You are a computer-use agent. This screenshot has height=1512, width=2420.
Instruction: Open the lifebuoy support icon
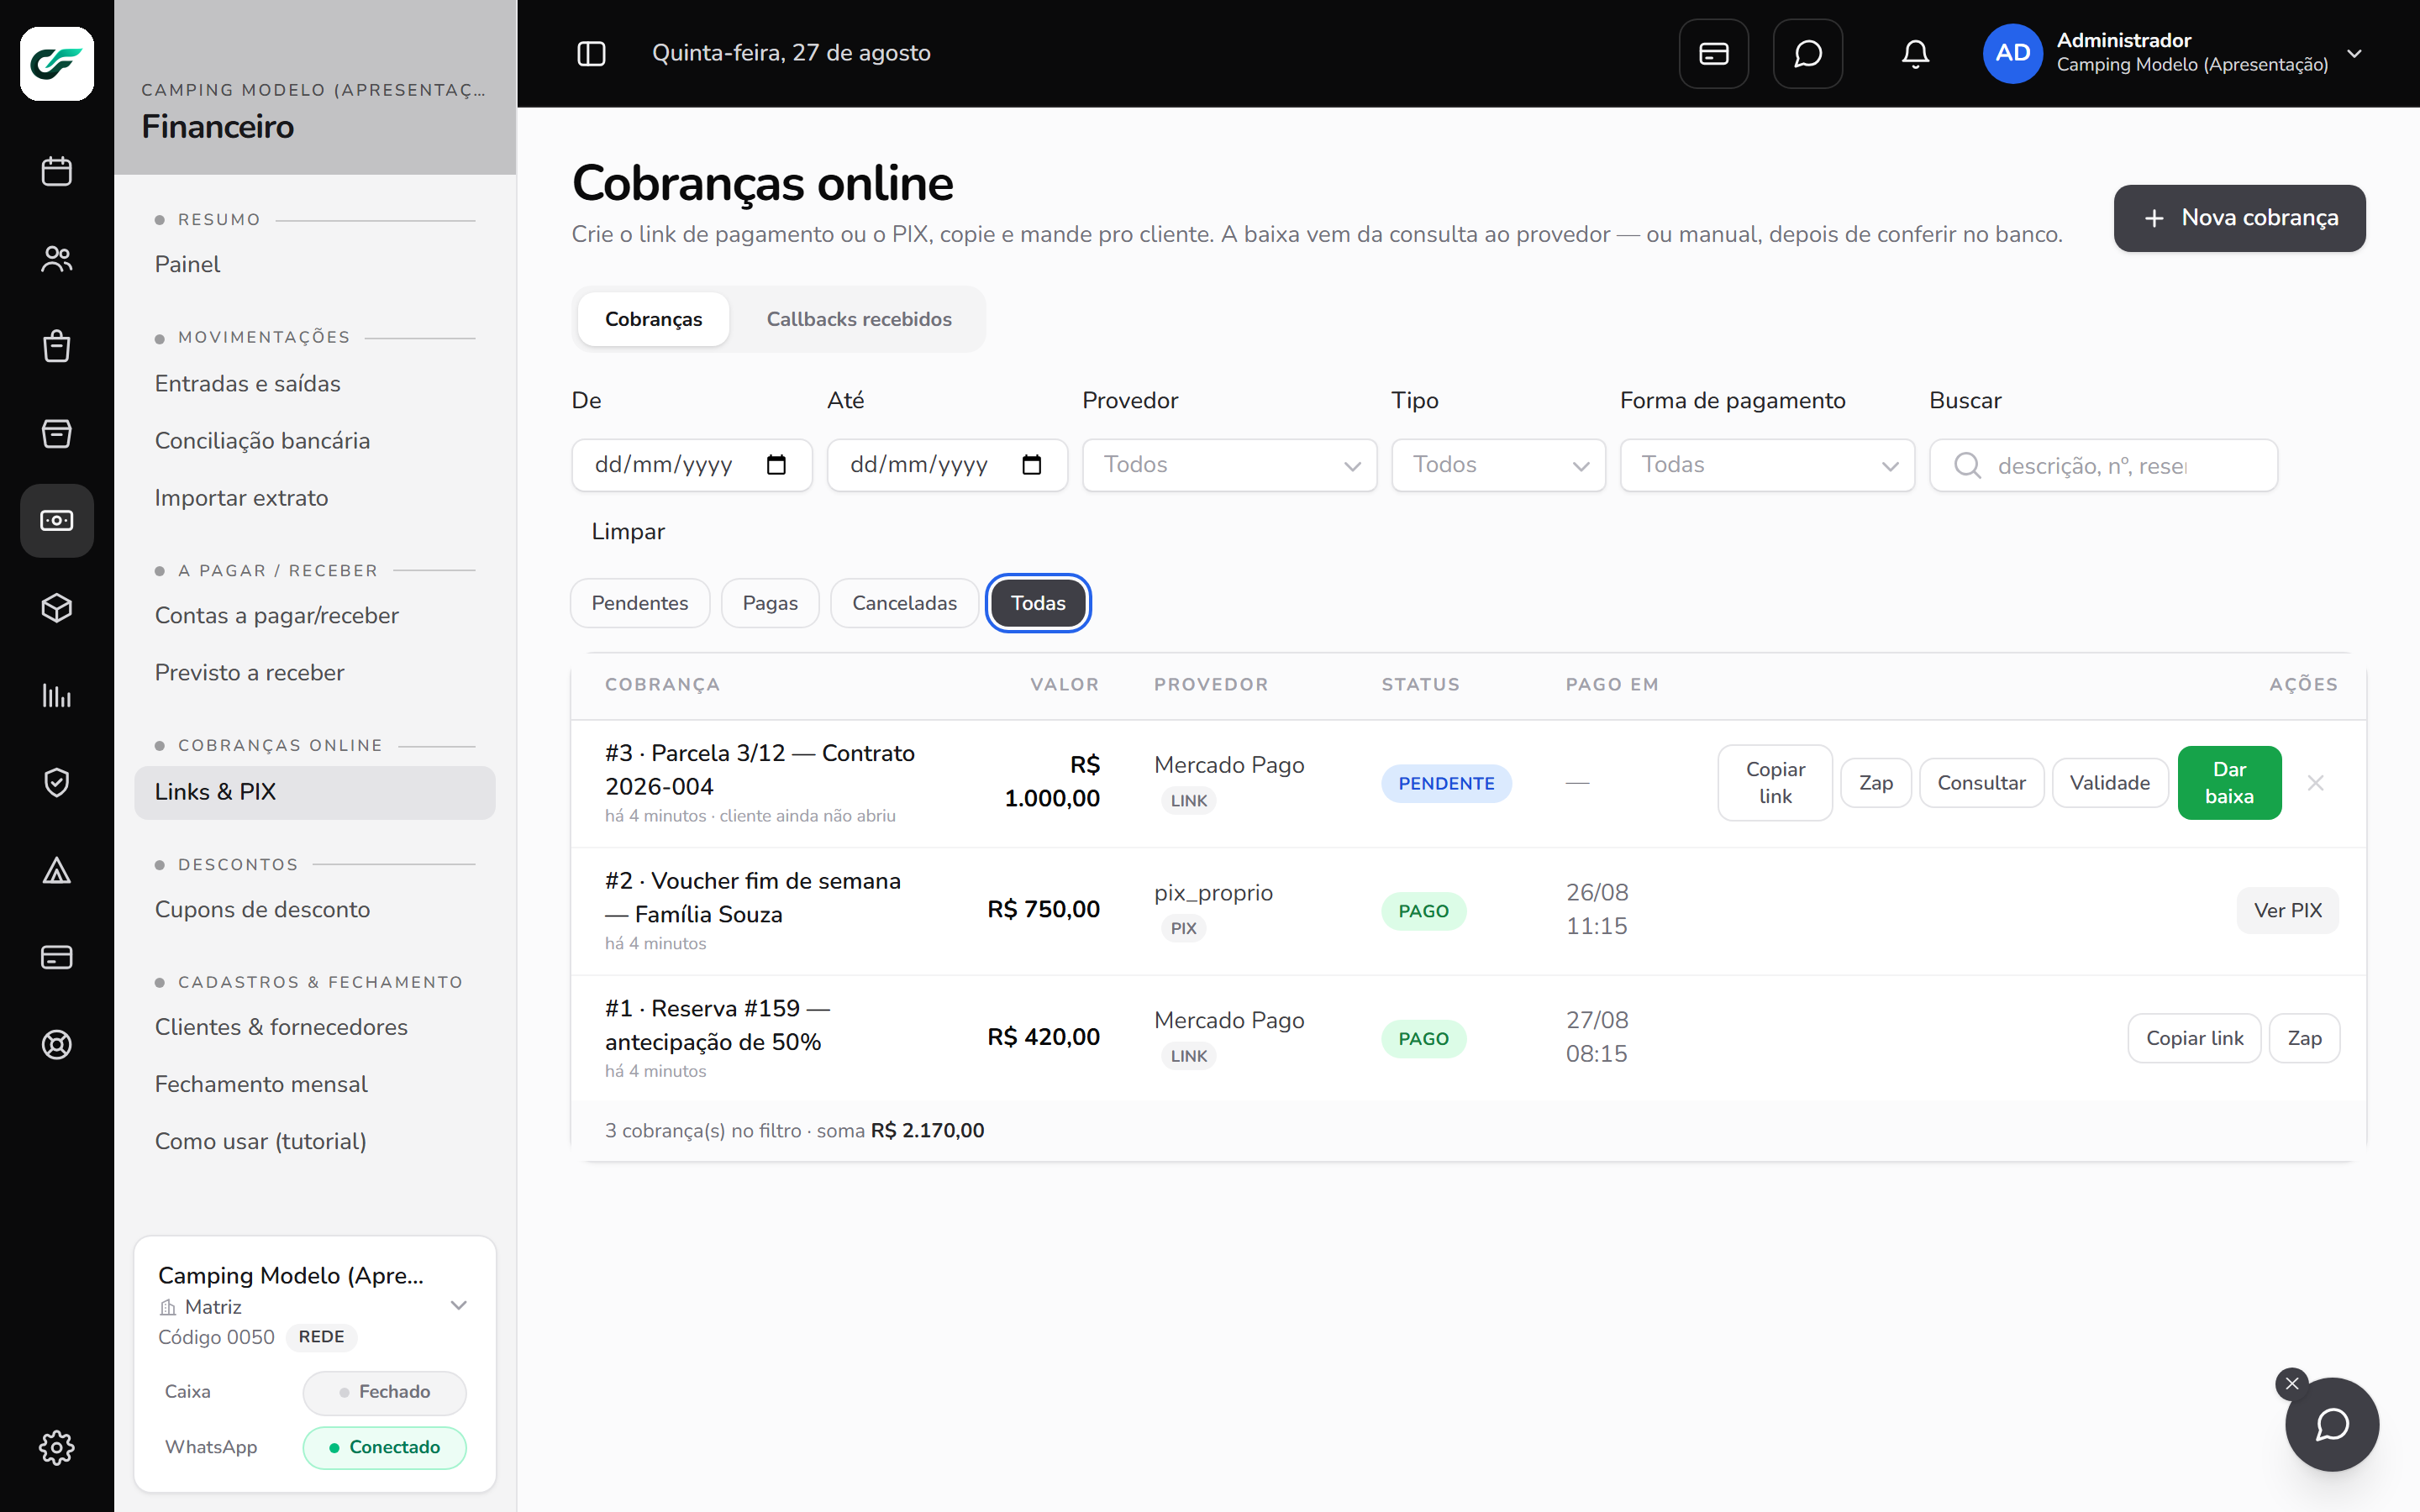point(57,1045)
